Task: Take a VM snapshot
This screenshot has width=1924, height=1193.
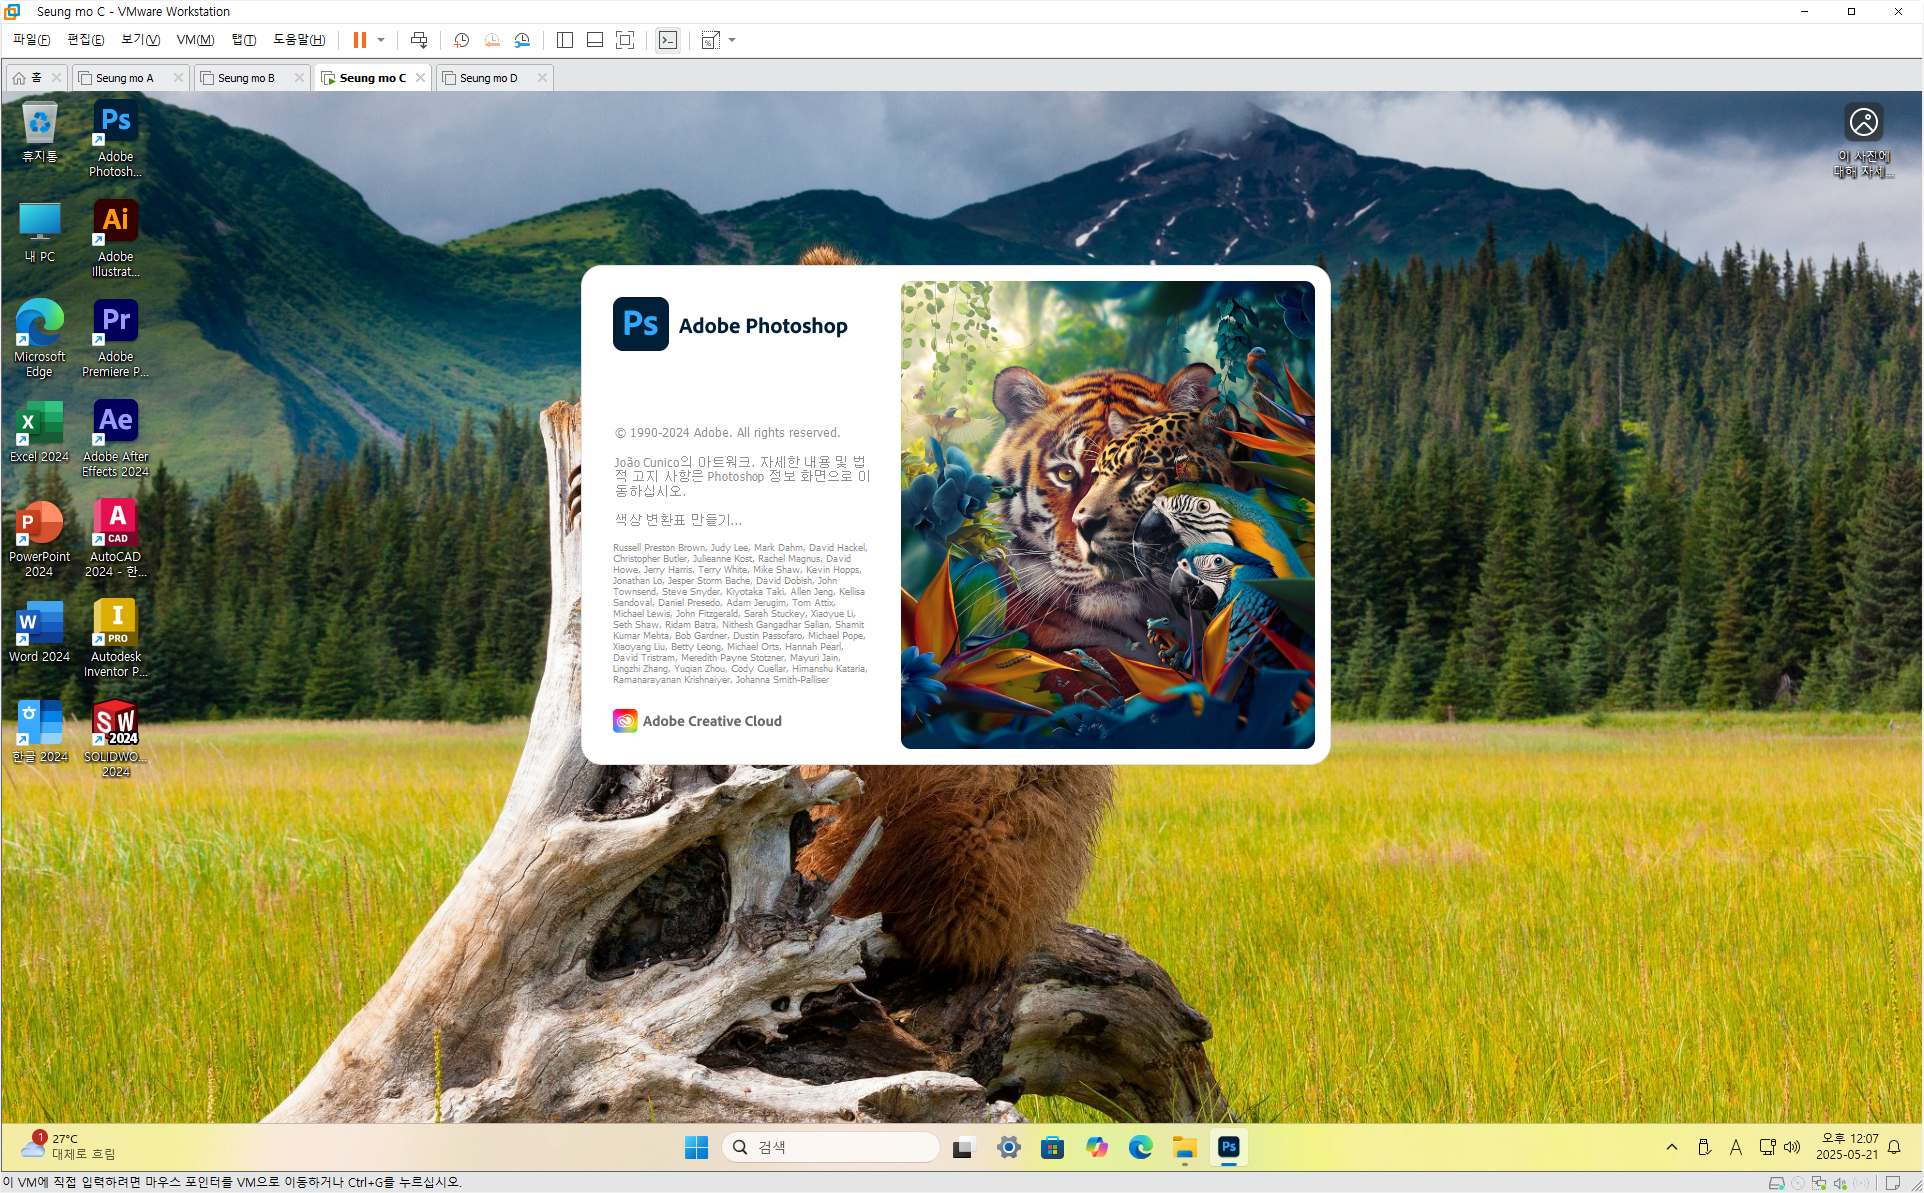Action: coord(461,40)
